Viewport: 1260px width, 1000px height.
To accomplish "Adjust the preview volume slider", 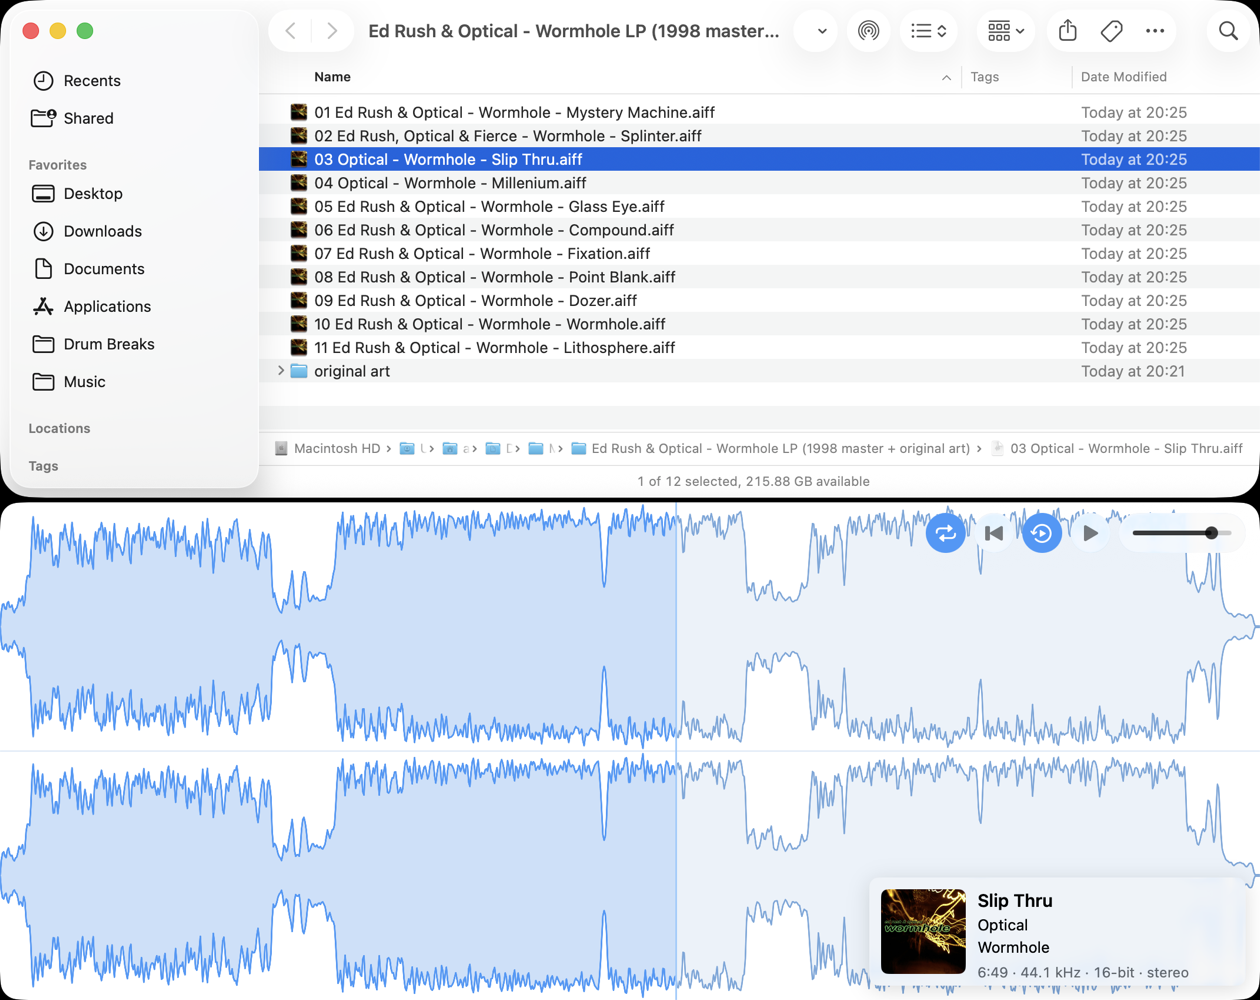I will [1181, 533].
